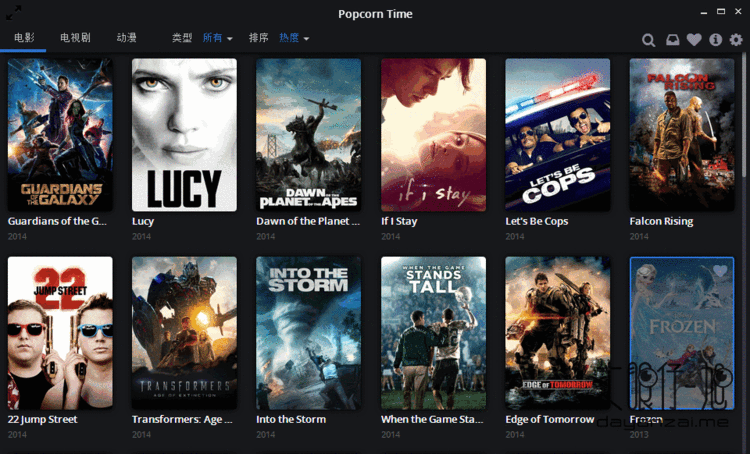Toggle favorite heart on Frozen poster
This screenshot has height=454, width=750.
point(720,271)
